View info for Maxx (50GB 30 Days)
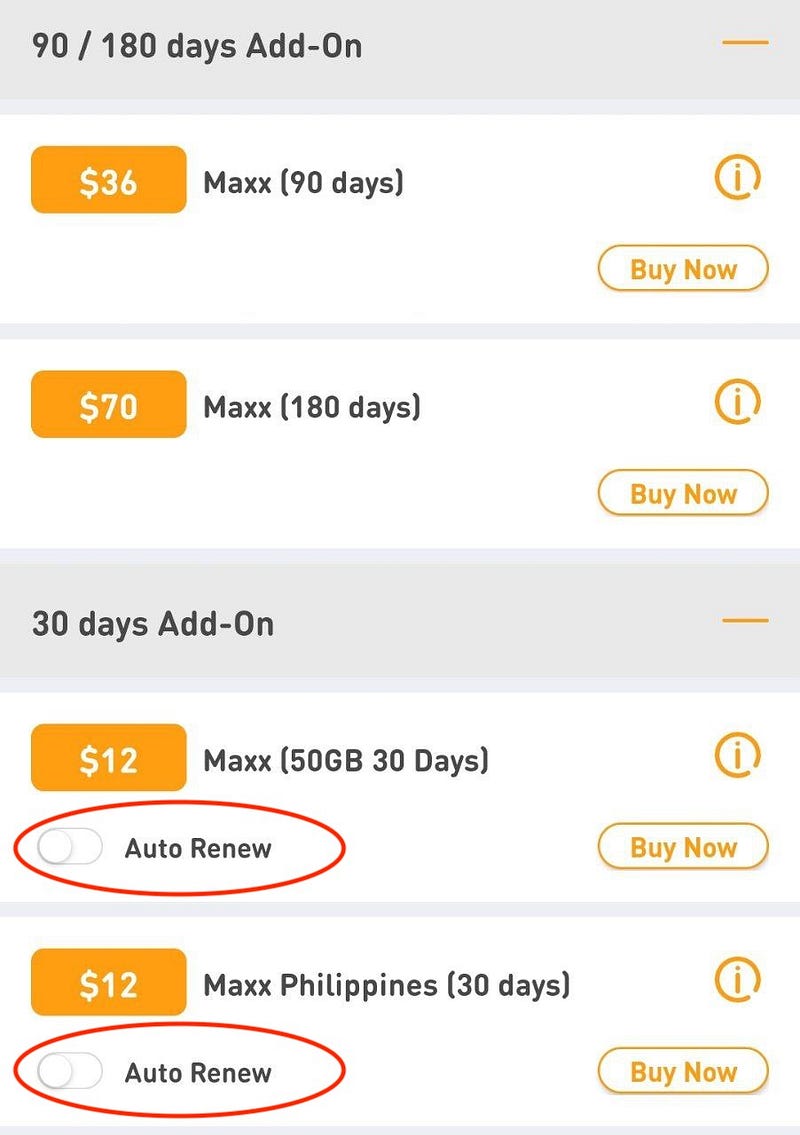The height and width of the screenshot is (1135, 800). pos(738,757)
